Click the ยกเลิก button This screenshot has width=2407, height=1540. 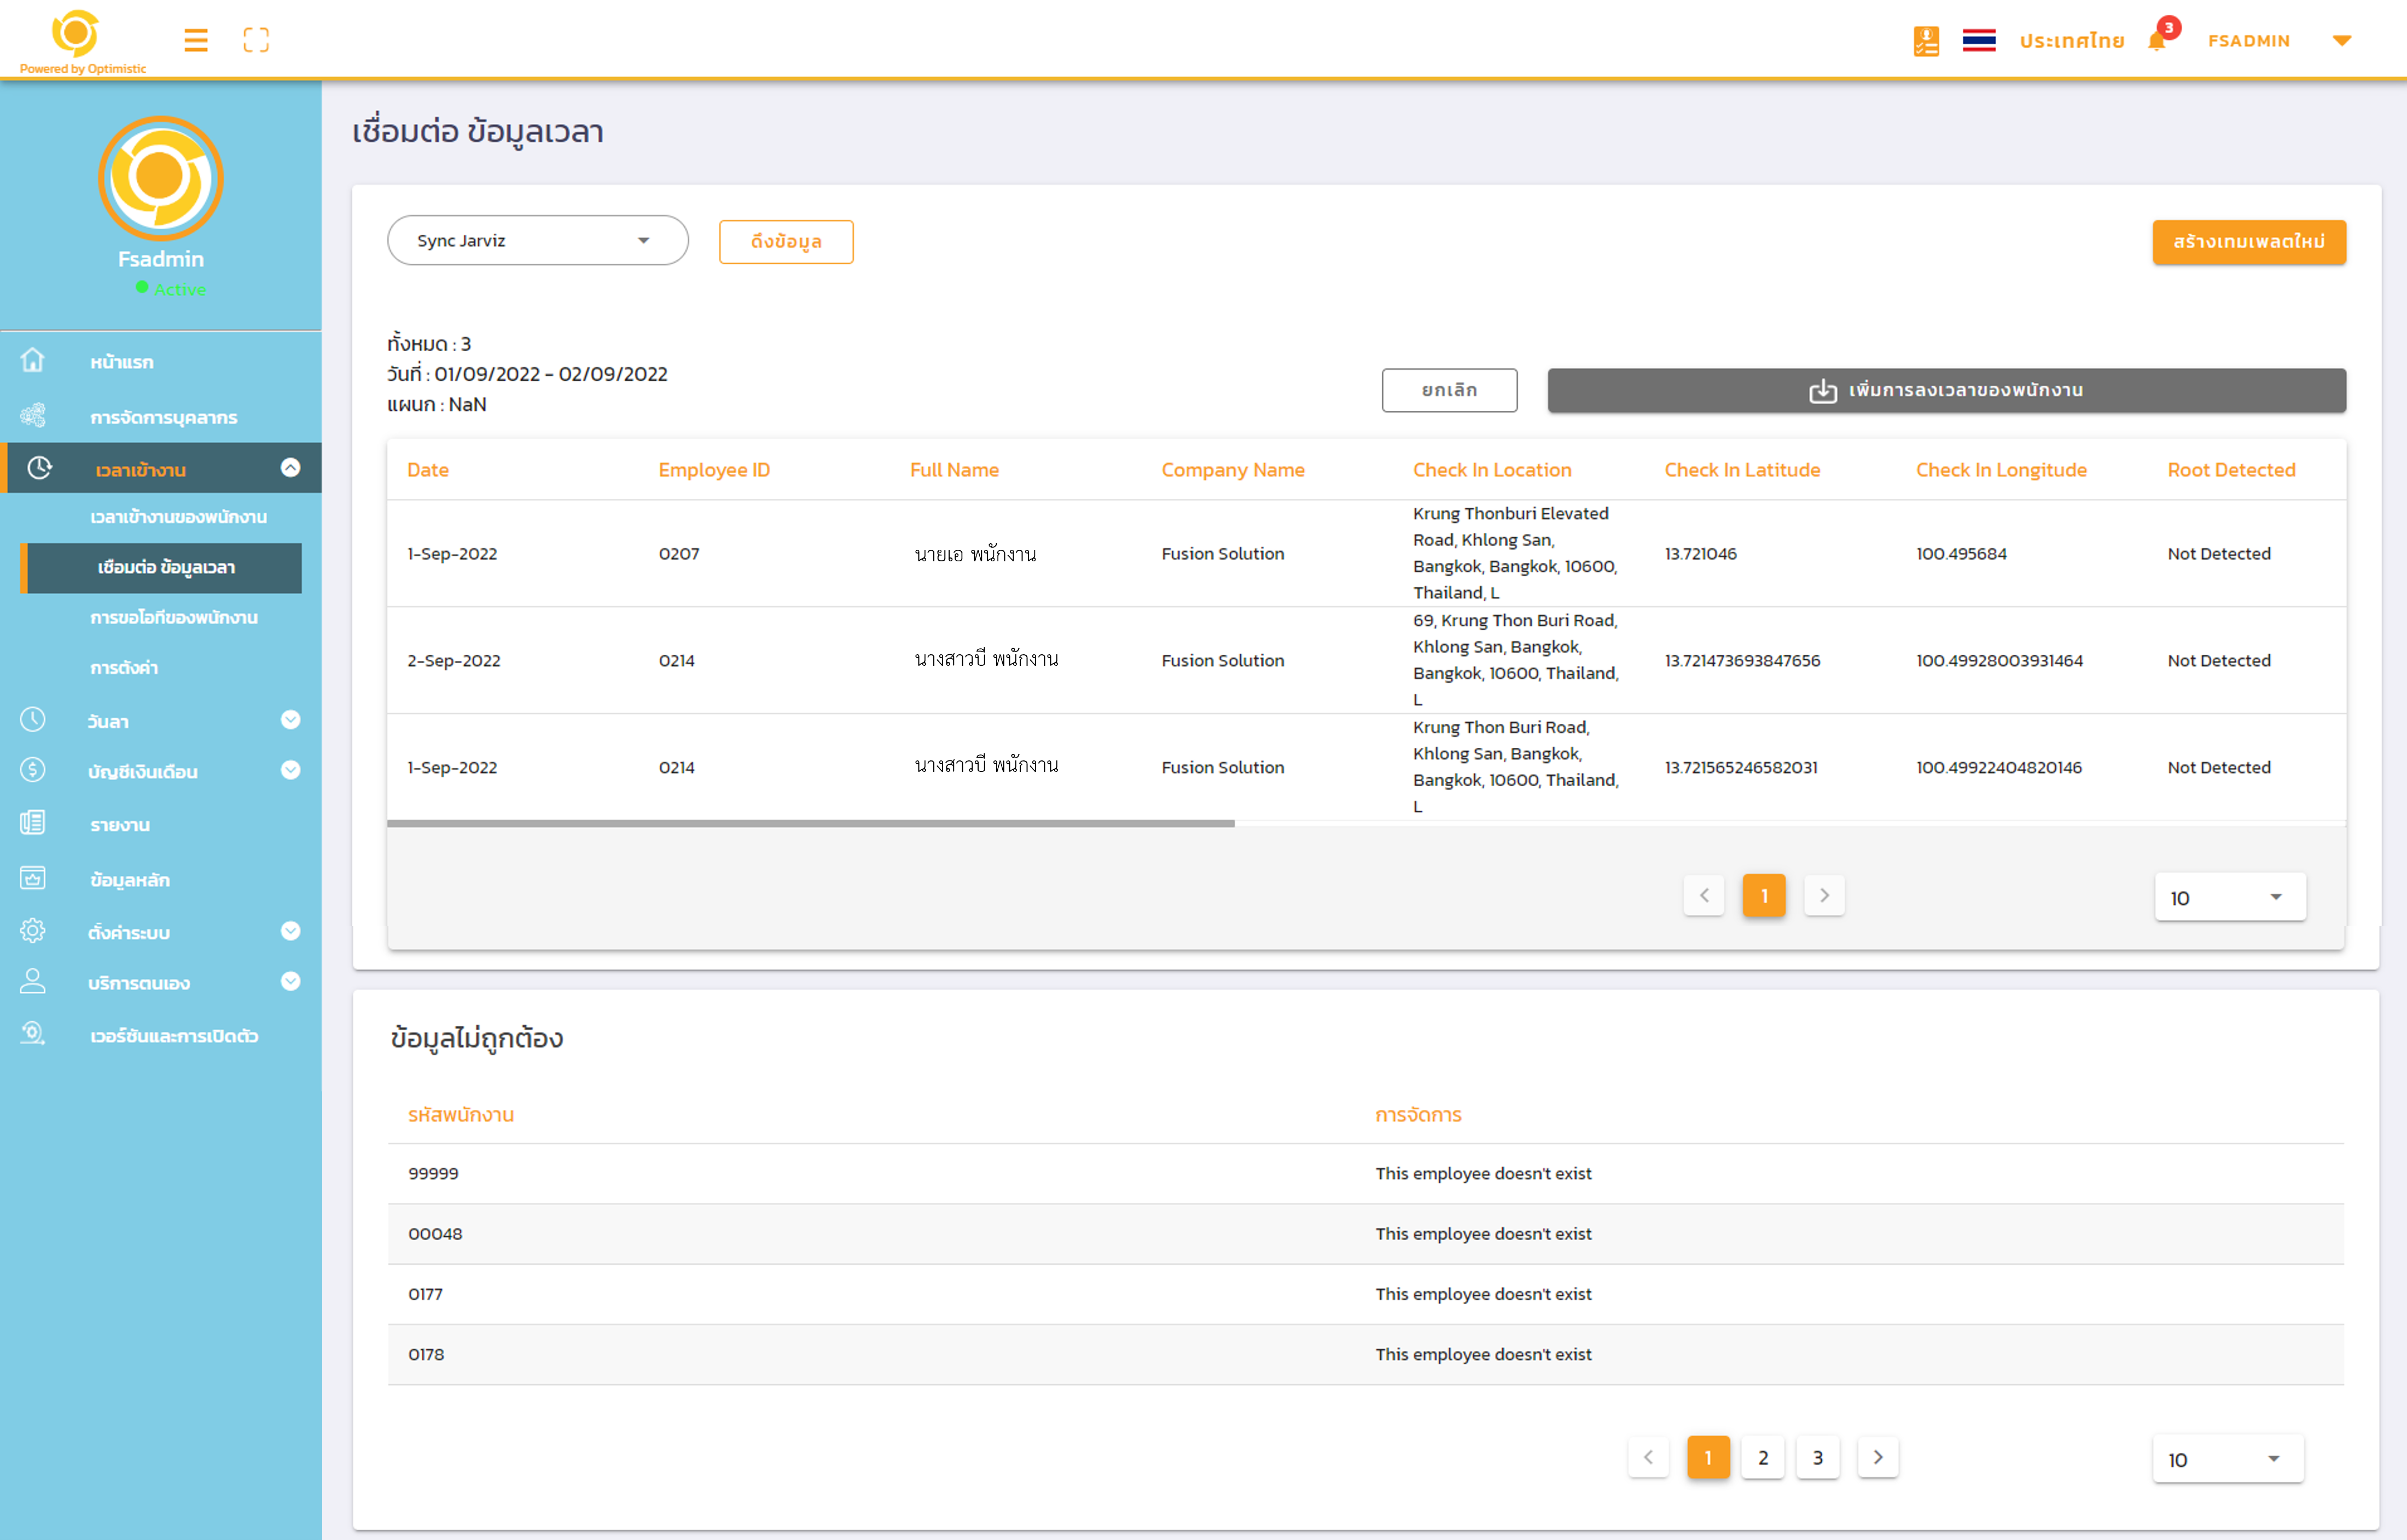point(1449,390)
